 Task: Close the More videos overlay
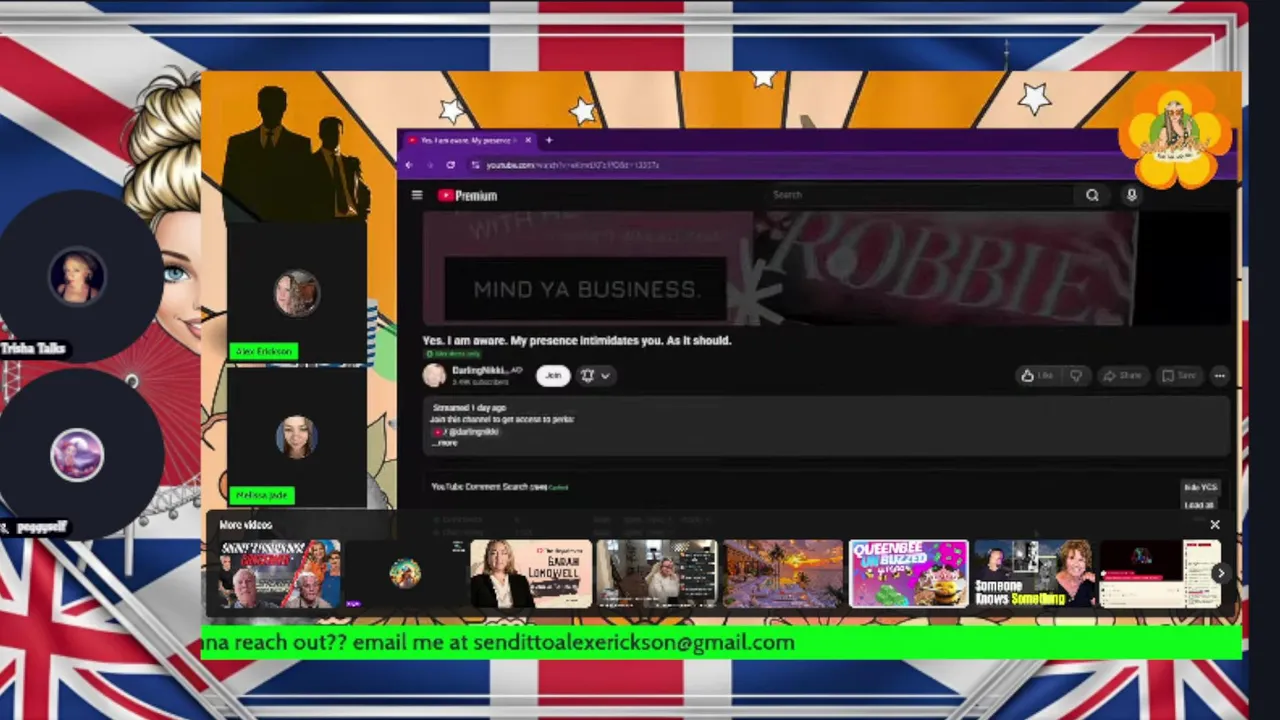pyautogui.click(x=1215, y=525)
